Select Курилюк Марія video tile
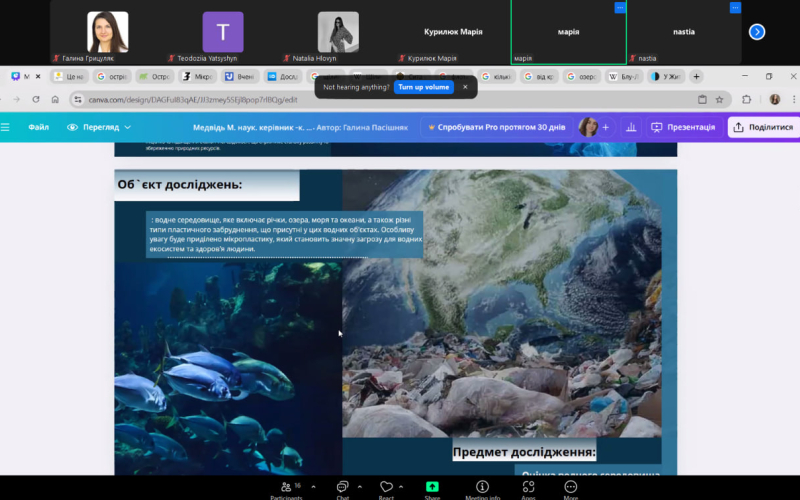Image resolution: width=800 pixels, height=500 pixels. (453, 32)
